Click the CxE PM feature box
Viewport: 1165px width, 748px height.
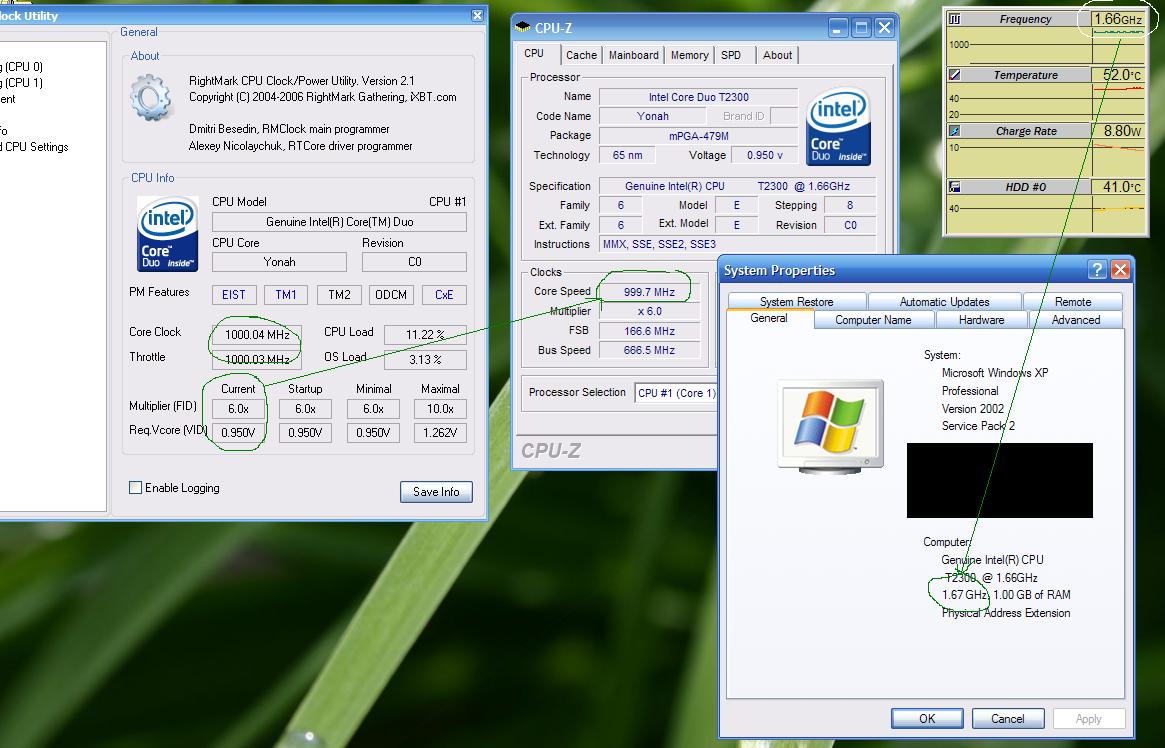pos(444,295)
